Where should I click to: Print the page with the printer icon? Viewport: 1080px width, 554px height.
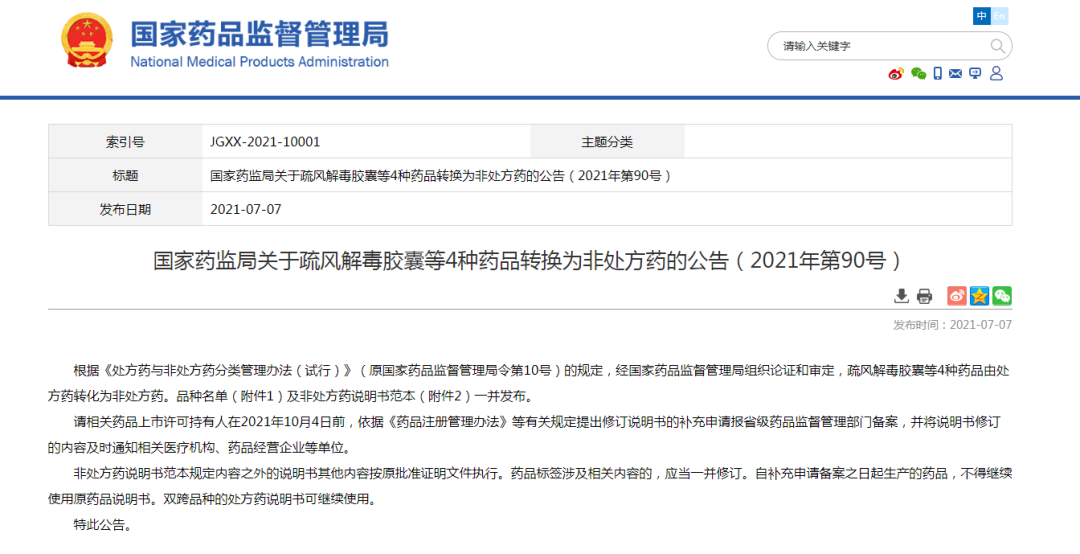click(x=924, y=296)
